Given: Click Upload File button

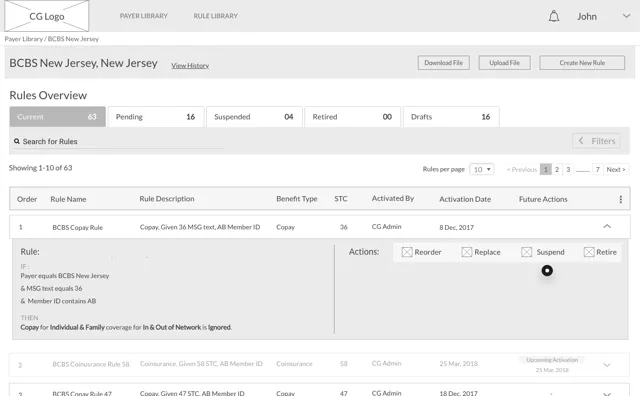Looking at the screenshot, I should [x=504, y=63].
